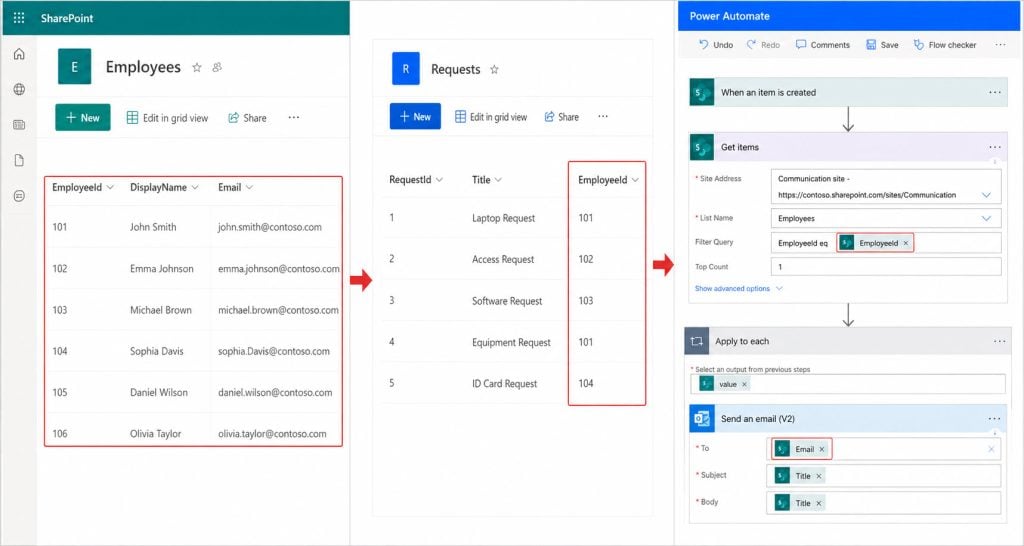Select the 'Select an output from previous steps' field

(848, 384)
